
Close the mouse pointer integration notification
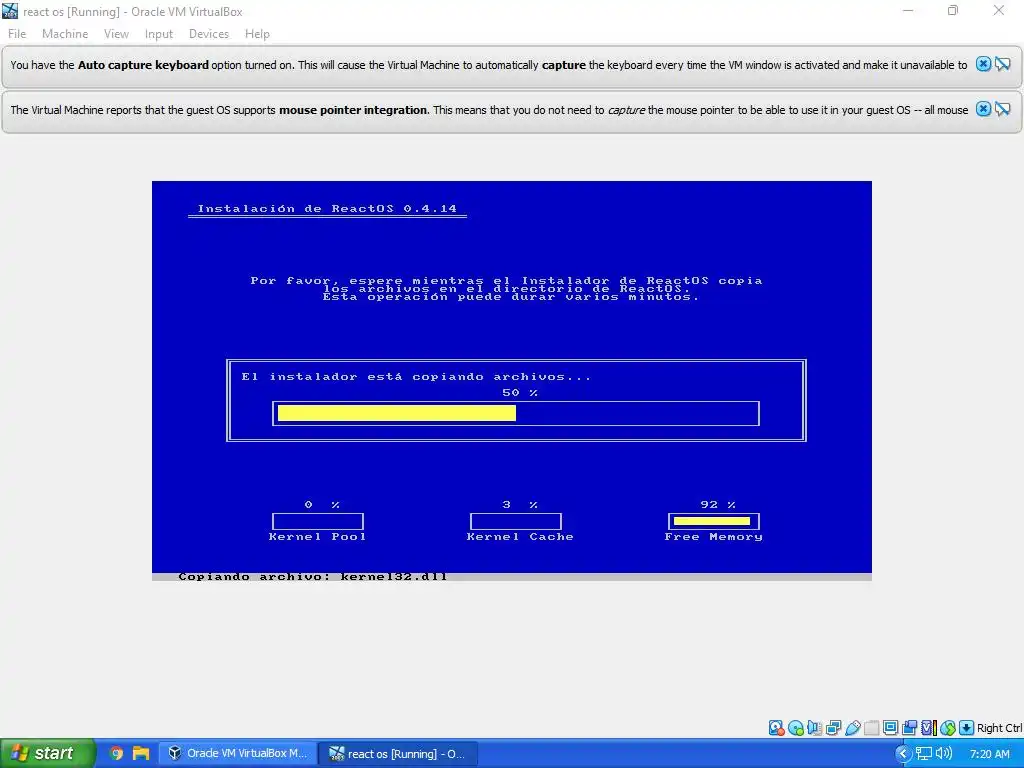coord(983,109)
